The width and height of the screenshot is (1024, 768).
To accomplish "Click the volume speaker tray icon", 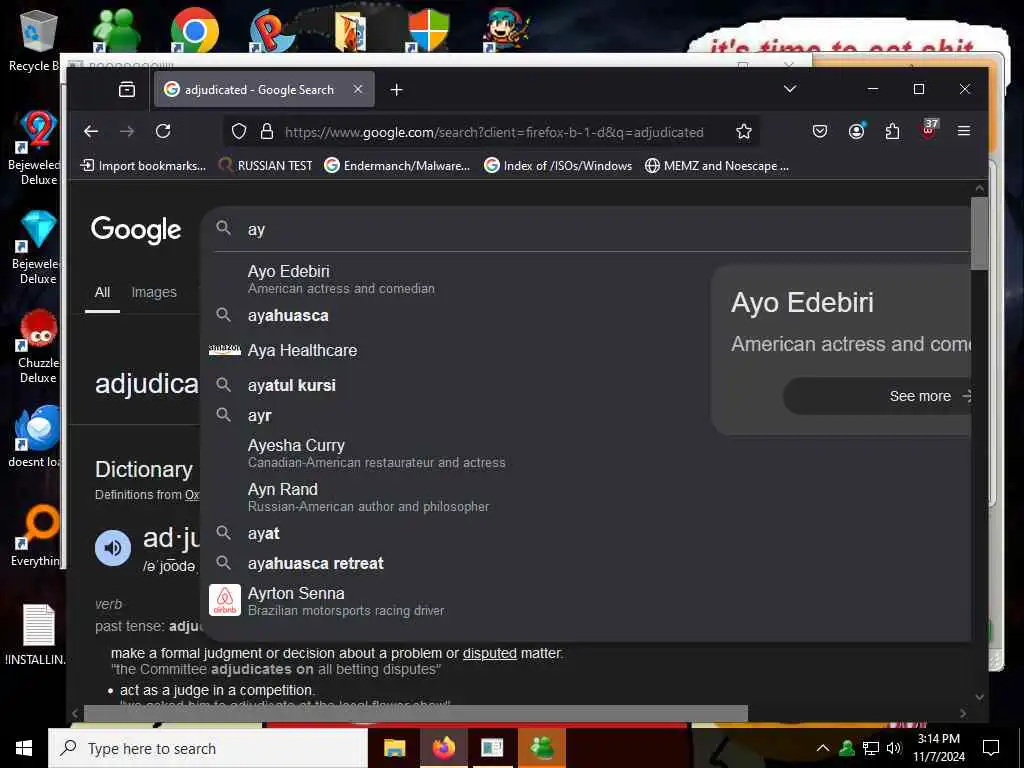I will (893, 748).
